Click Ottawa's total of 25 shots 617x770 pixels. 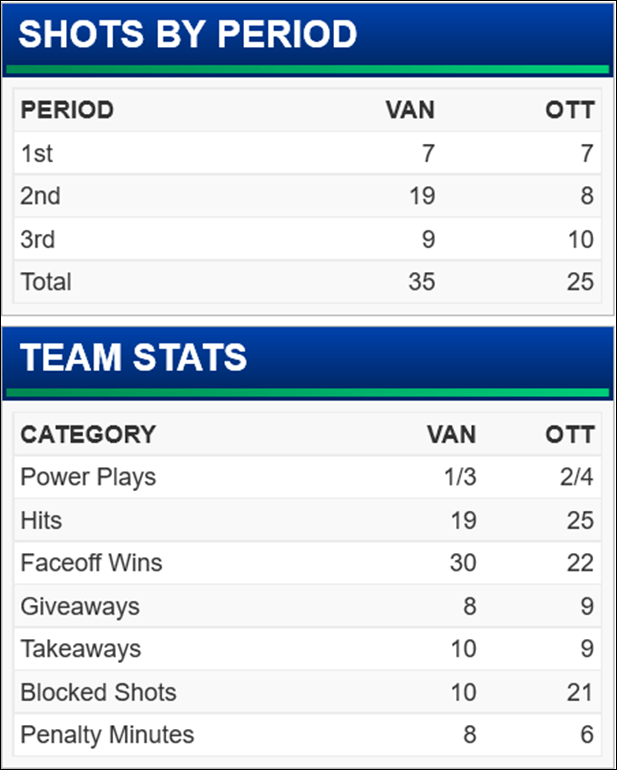click(580, 282)
